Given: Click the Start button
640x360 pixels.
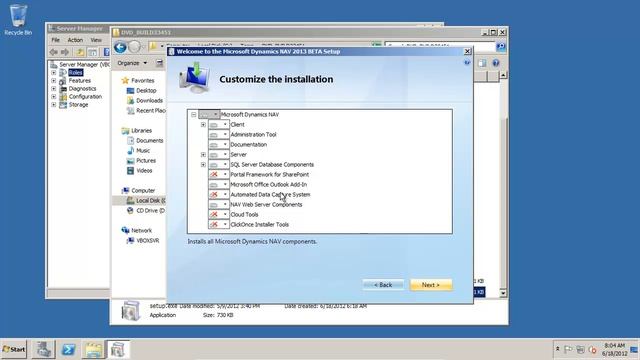Looking at the screenshot, I should (x=14, y=349).
